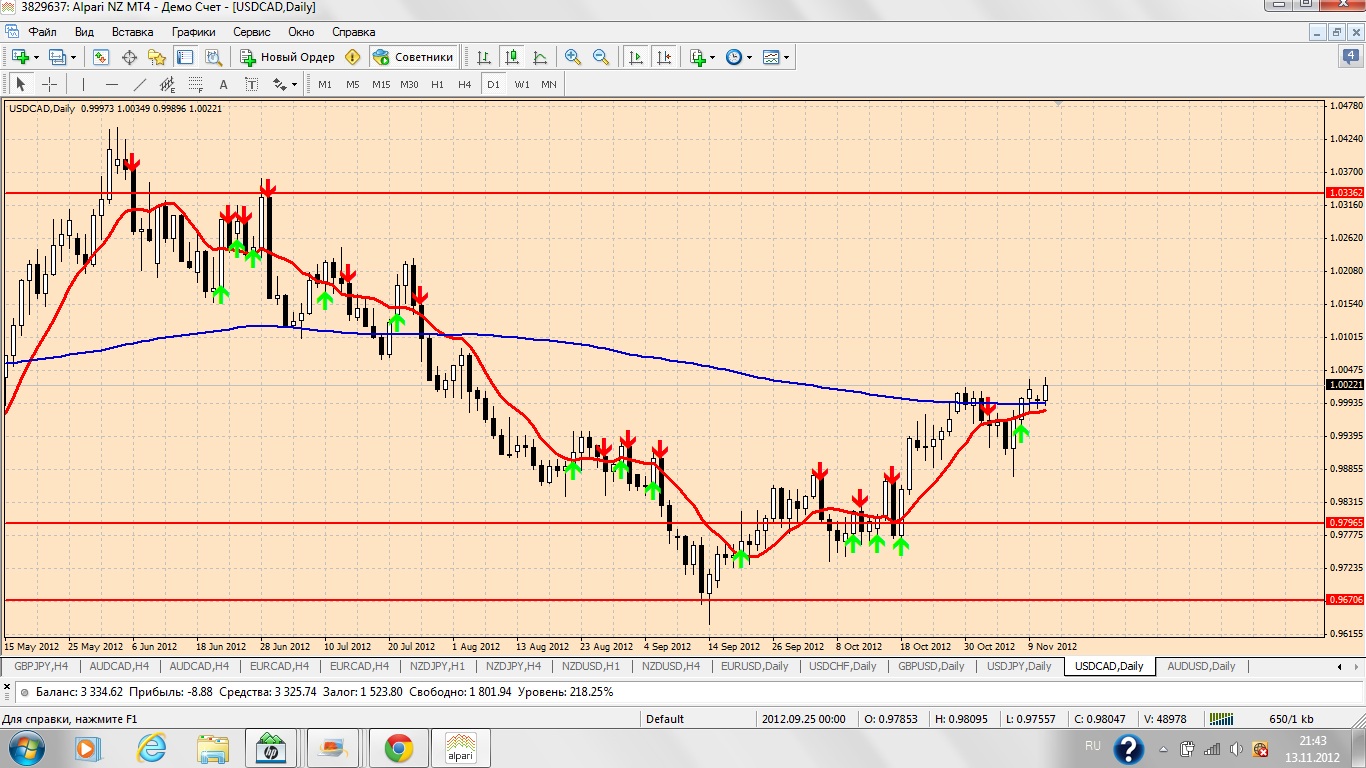The height and width of the screenshot is (768, 1366).
Task: Show the Navigator star-folder icon
Action: [157, 57]
